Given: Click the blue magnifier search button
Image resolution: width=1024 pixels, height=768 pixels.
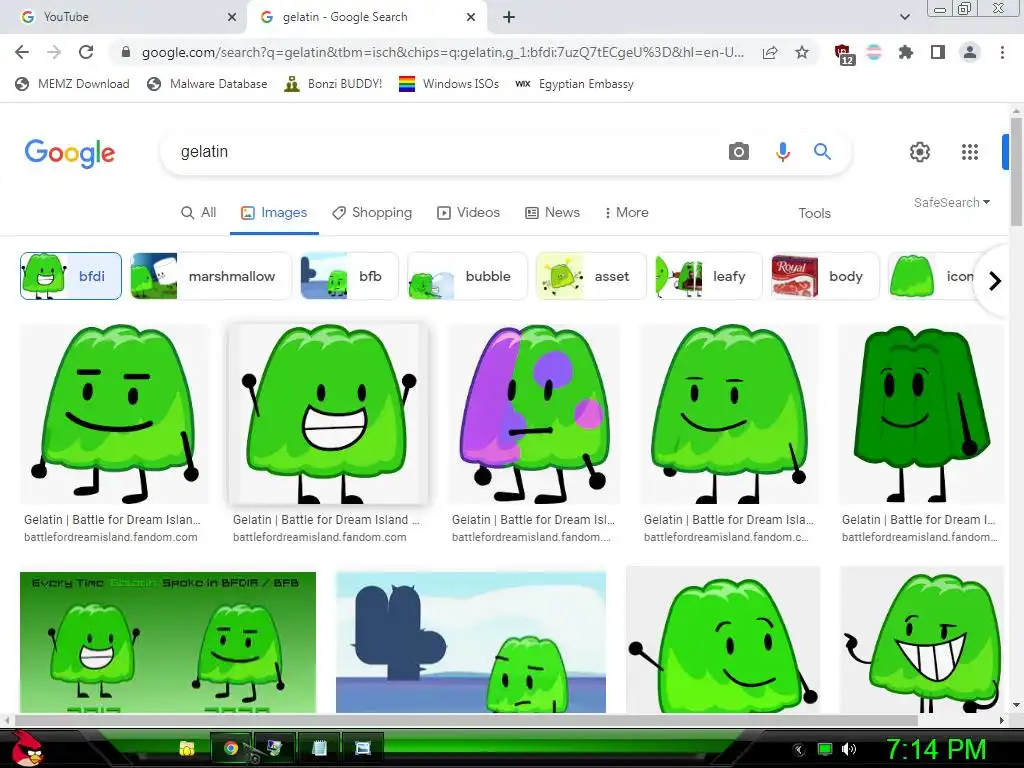Looking at the screenshot, I should (822, 152).
